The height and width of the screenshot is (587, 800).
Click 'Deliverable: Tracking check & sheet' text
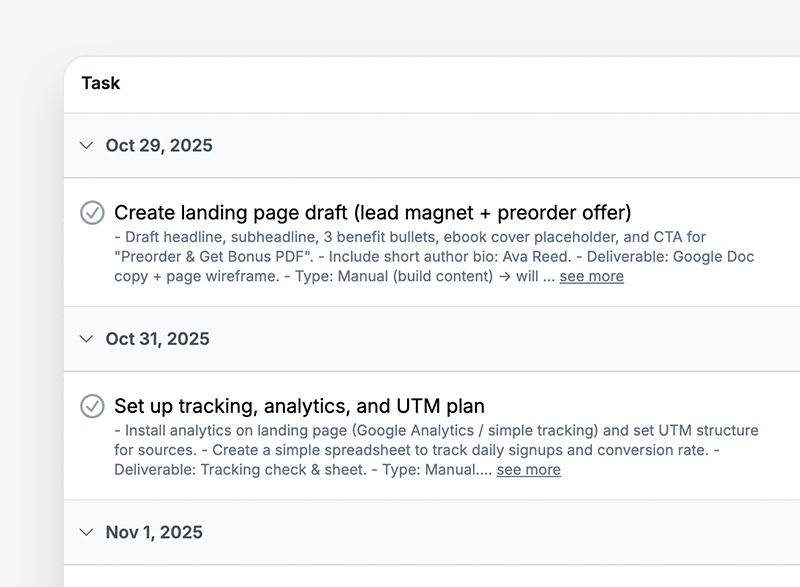237,470
